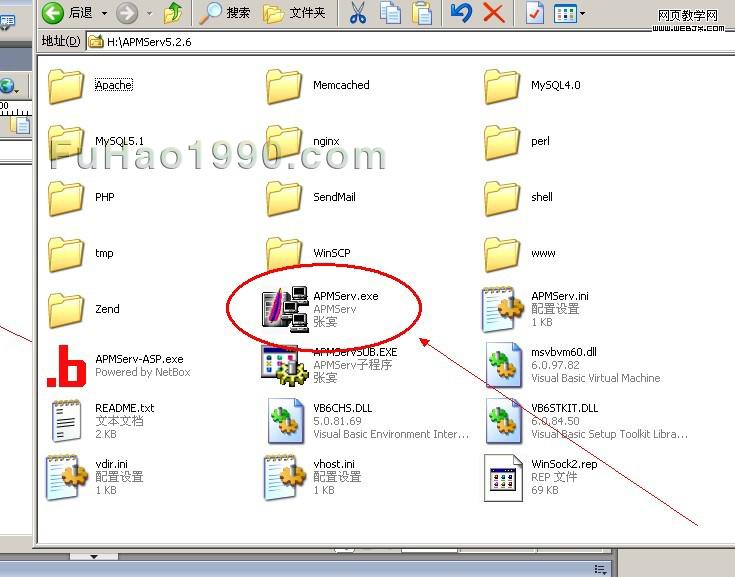Click the Copy icon in the toolbar
This screenshot has width=735, height=577.
[x=390, y=13]
